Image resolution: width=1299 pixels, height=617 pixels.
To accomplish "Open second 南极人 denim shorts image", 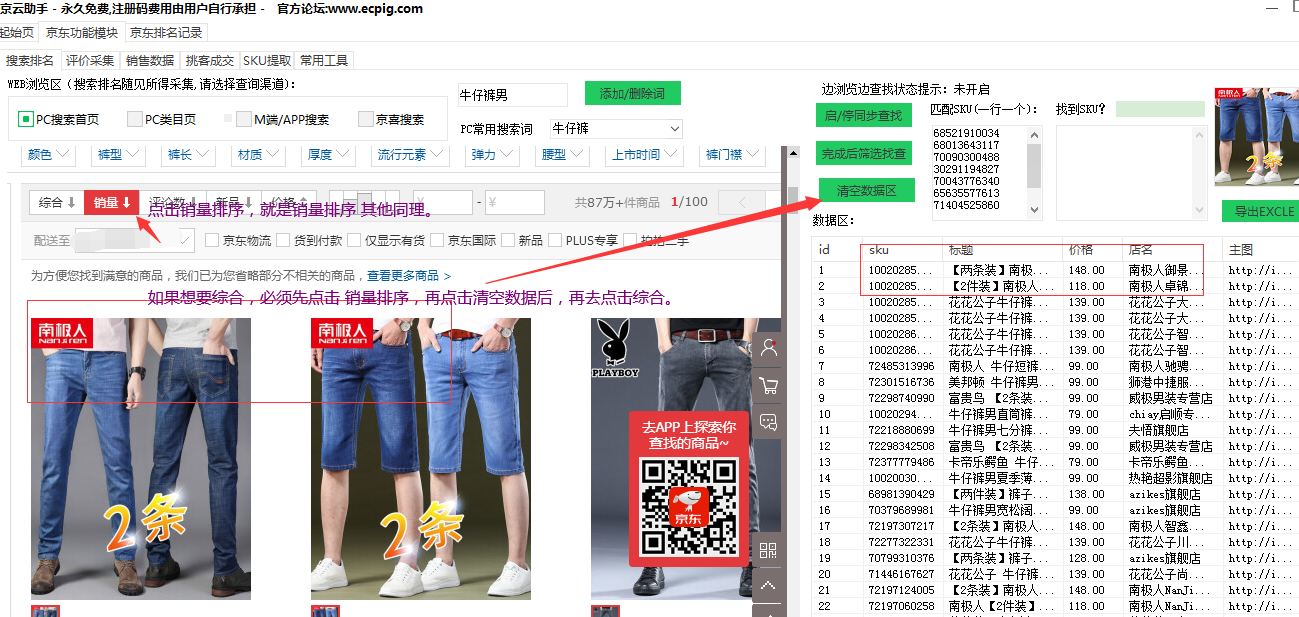I will tap(421, 459).
